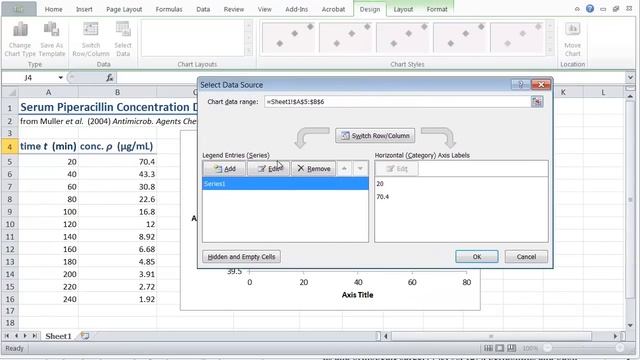
Task: Select the first chart style thumbnail
Action: (x=289, y=37)
